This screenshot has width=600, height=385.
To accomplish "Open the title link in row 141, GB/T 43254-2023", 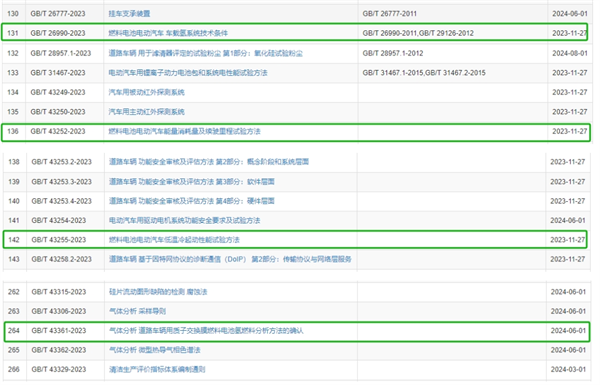I will (184, 221).
